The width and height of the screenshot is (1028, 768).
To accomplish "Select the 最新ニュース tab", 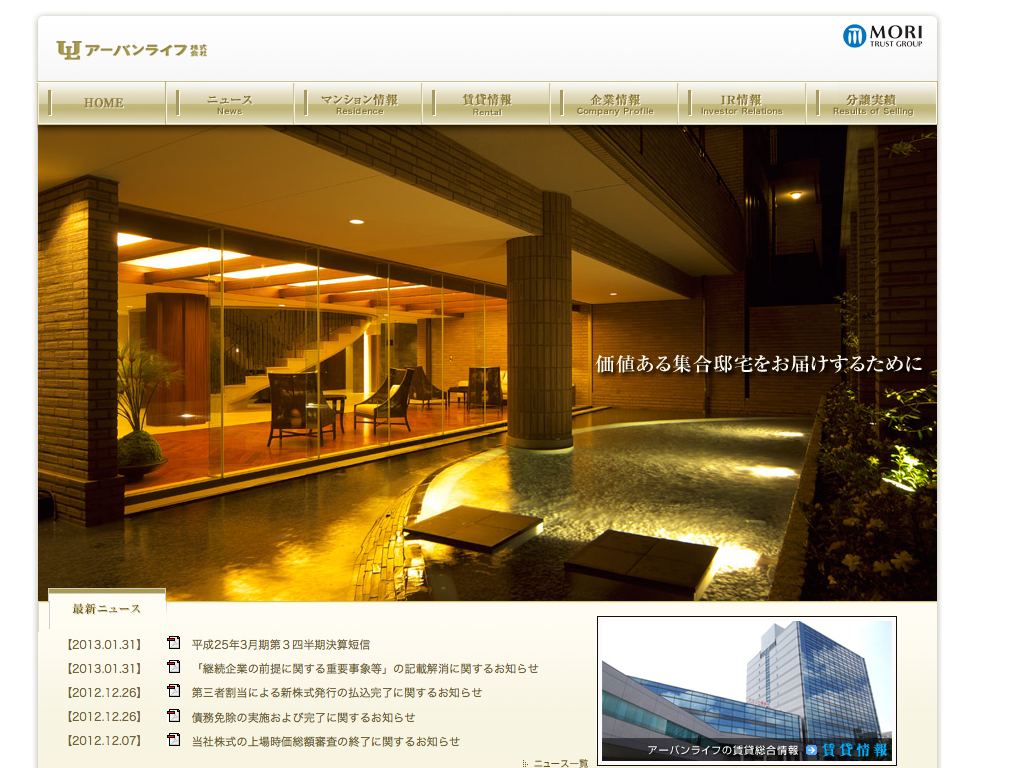I will point(107,608).
